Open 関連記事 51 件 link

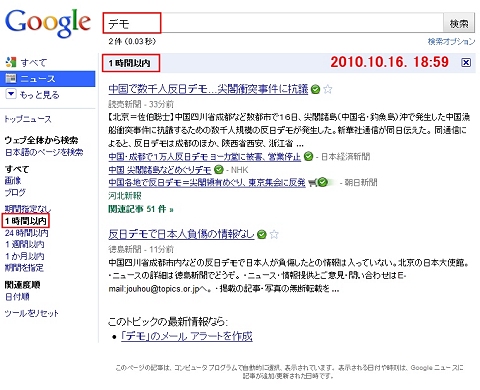pyautogui.click(x=141, y=209)
